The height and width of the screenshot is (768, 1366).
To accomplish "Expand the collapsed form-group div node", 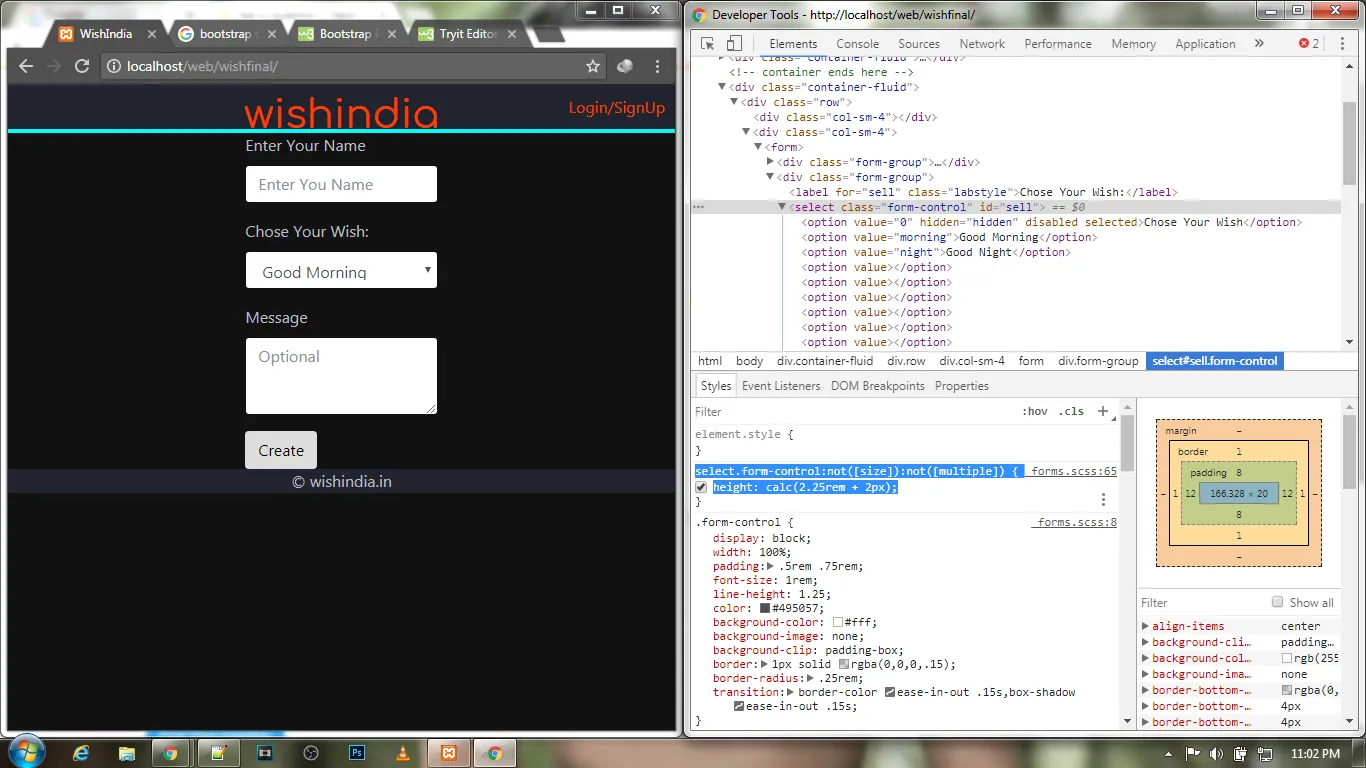I will tap(771, 162).
